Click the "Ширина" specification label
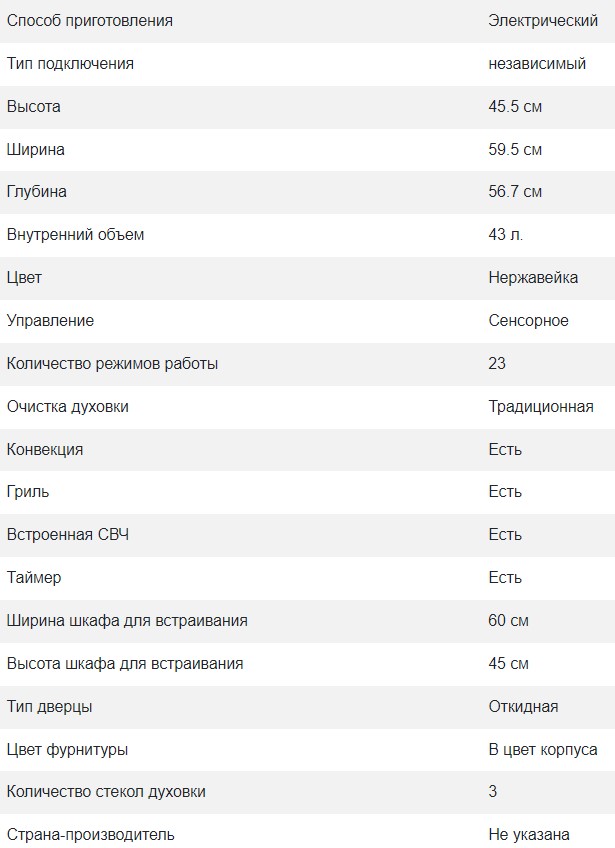The width and height of the screenshot is (615, 848). (x=36, y=150)
